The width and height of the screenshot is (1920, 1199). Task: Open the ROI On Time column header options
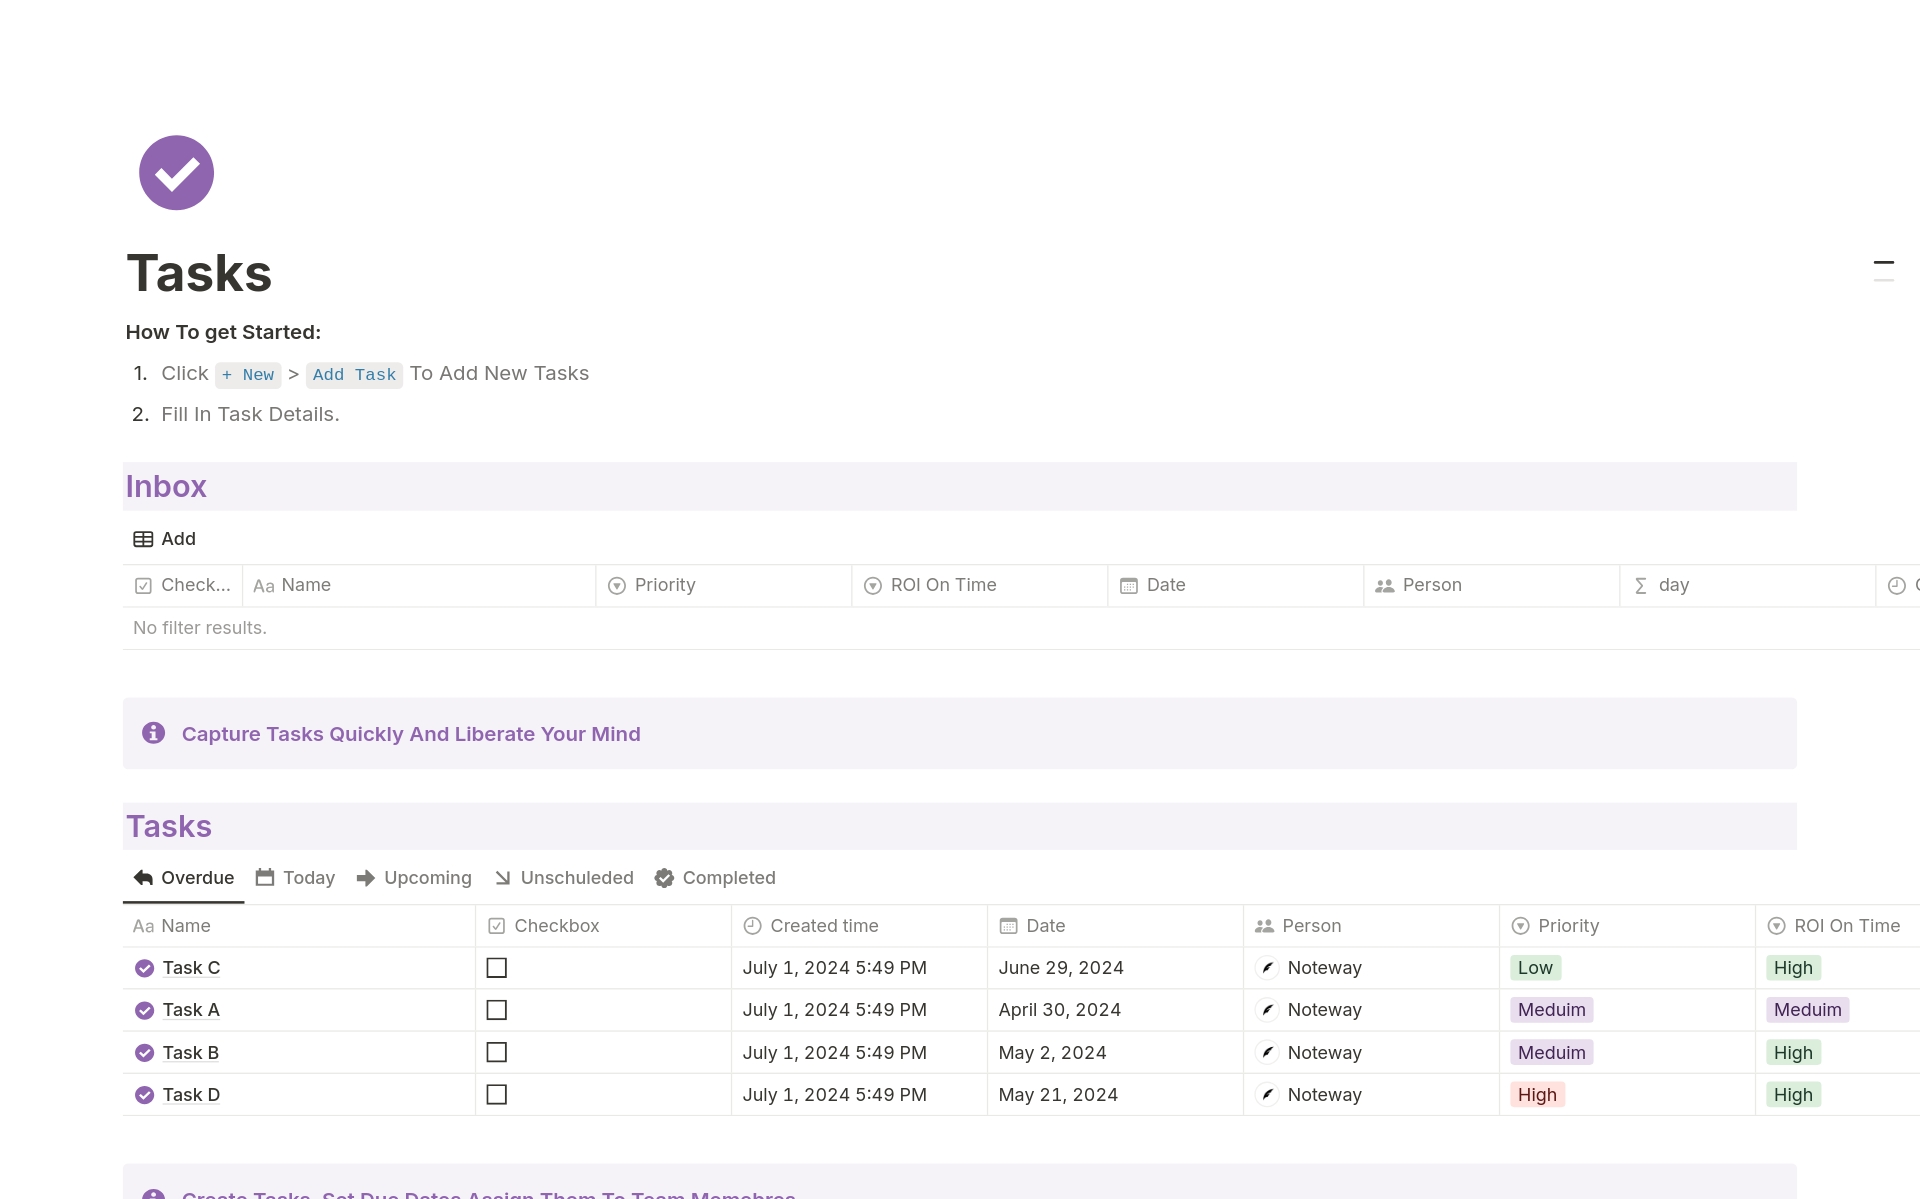pos(1847,925)
